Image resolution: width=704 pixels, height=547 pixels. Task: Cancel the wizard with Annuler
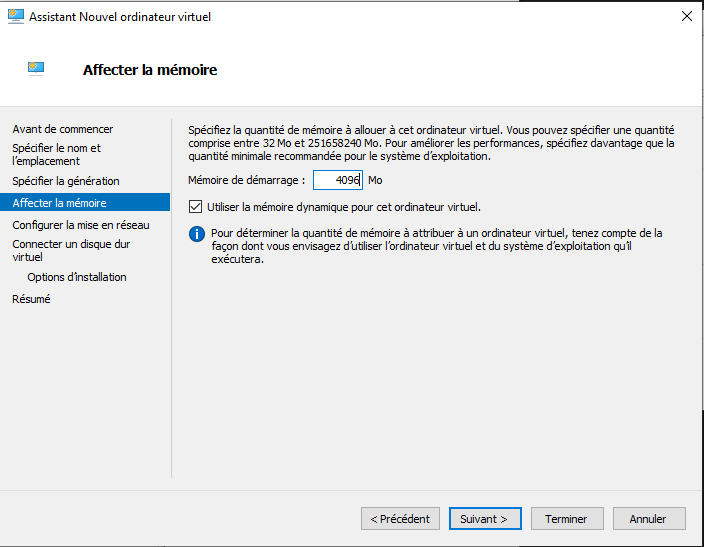[x=649, y=519]
